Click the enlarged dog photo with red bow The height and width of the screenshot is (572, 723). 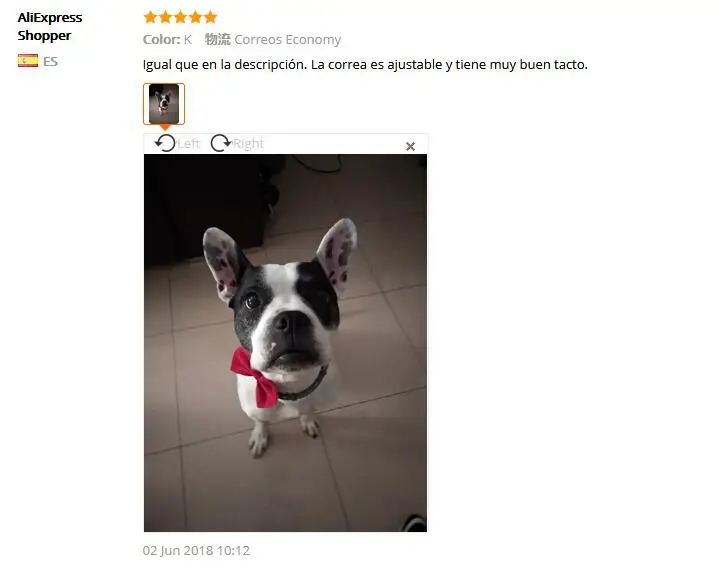pos(285,343)
